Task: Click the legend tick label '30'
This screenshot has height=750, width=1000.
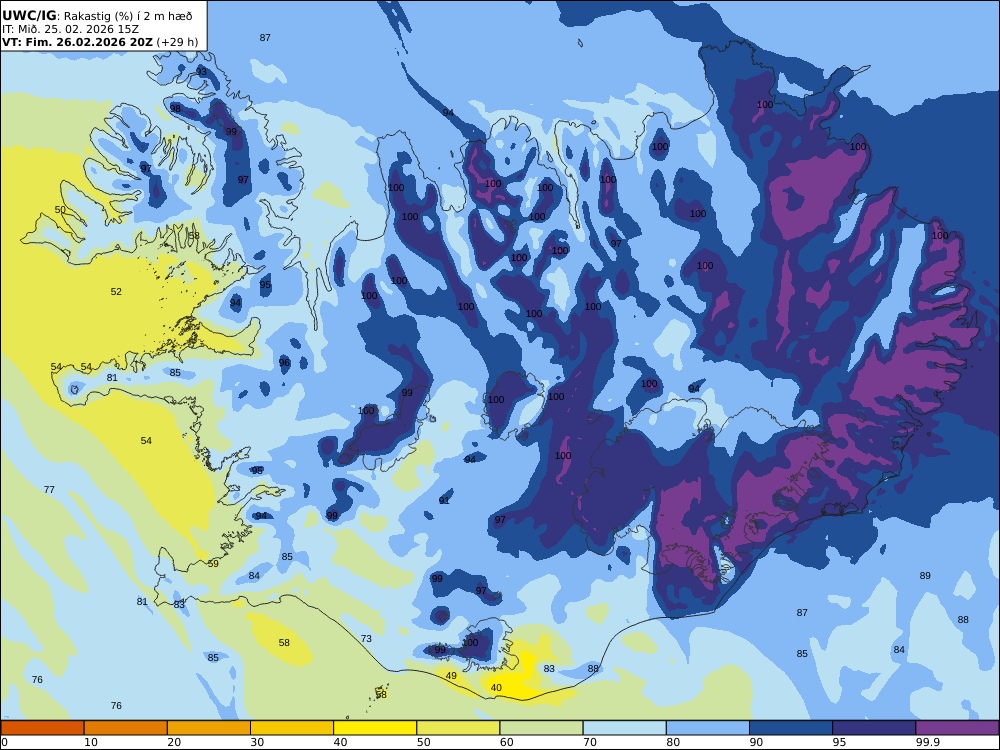Action: [x=257, y=742]
